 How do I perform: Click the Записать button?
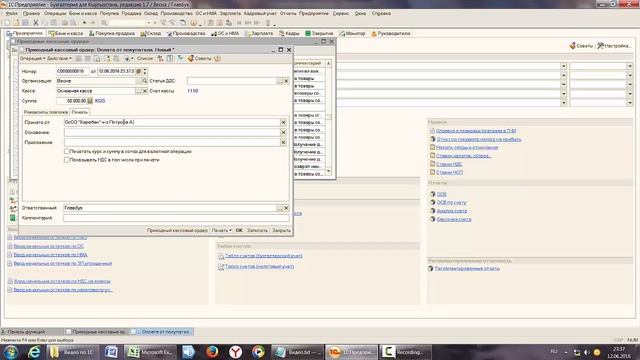click(257, 230)
